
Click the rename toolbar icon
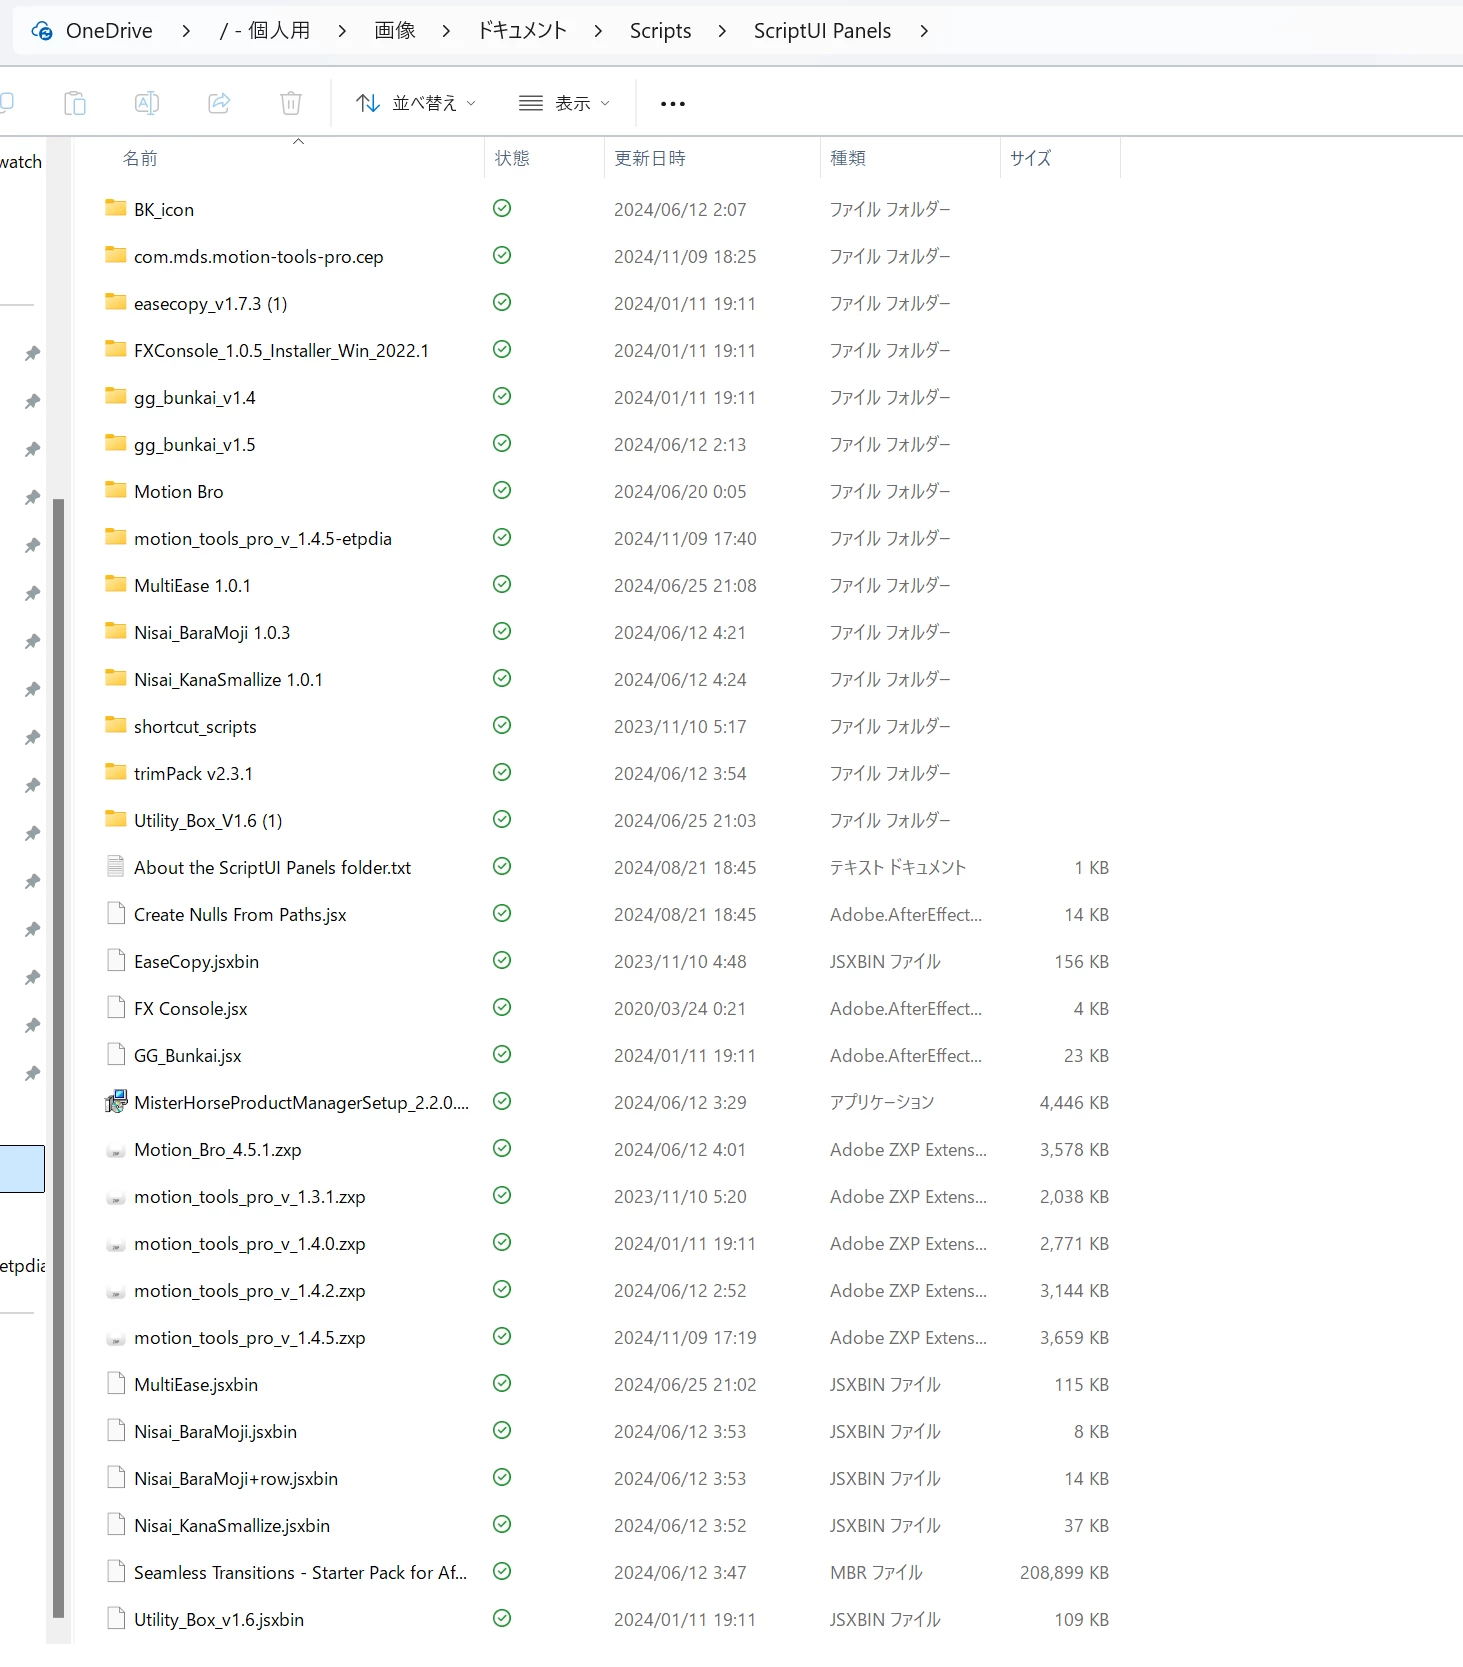point(147,103)
